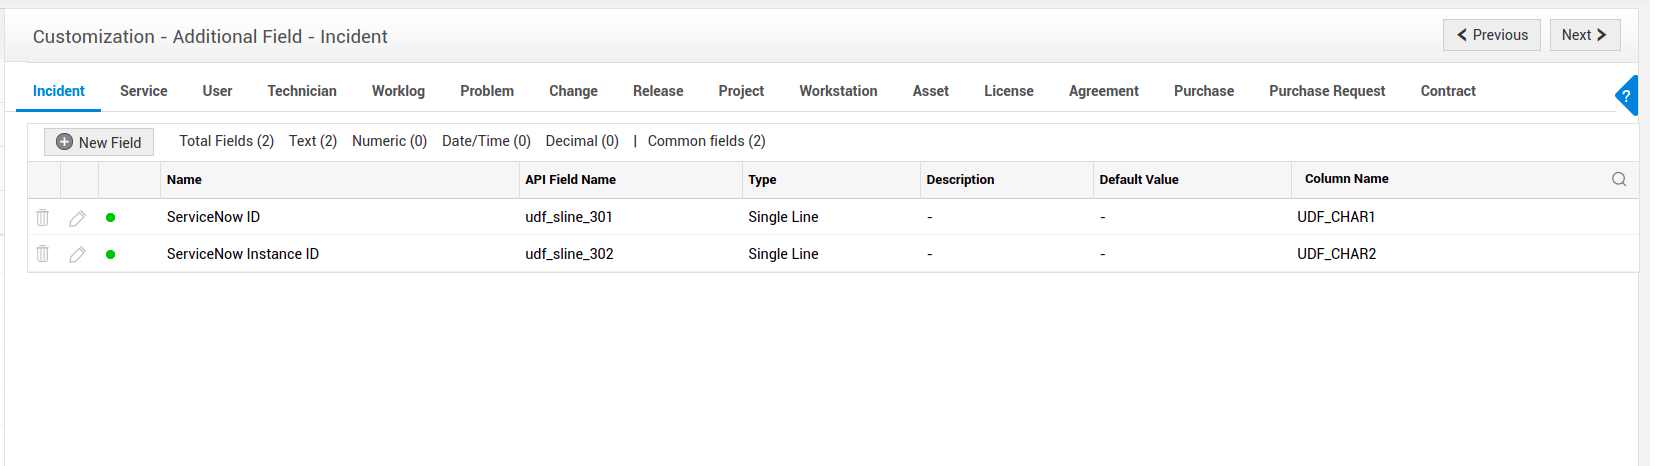Show Common fields (2)
Screen dimensions: 1658x466
pos(706,141)
